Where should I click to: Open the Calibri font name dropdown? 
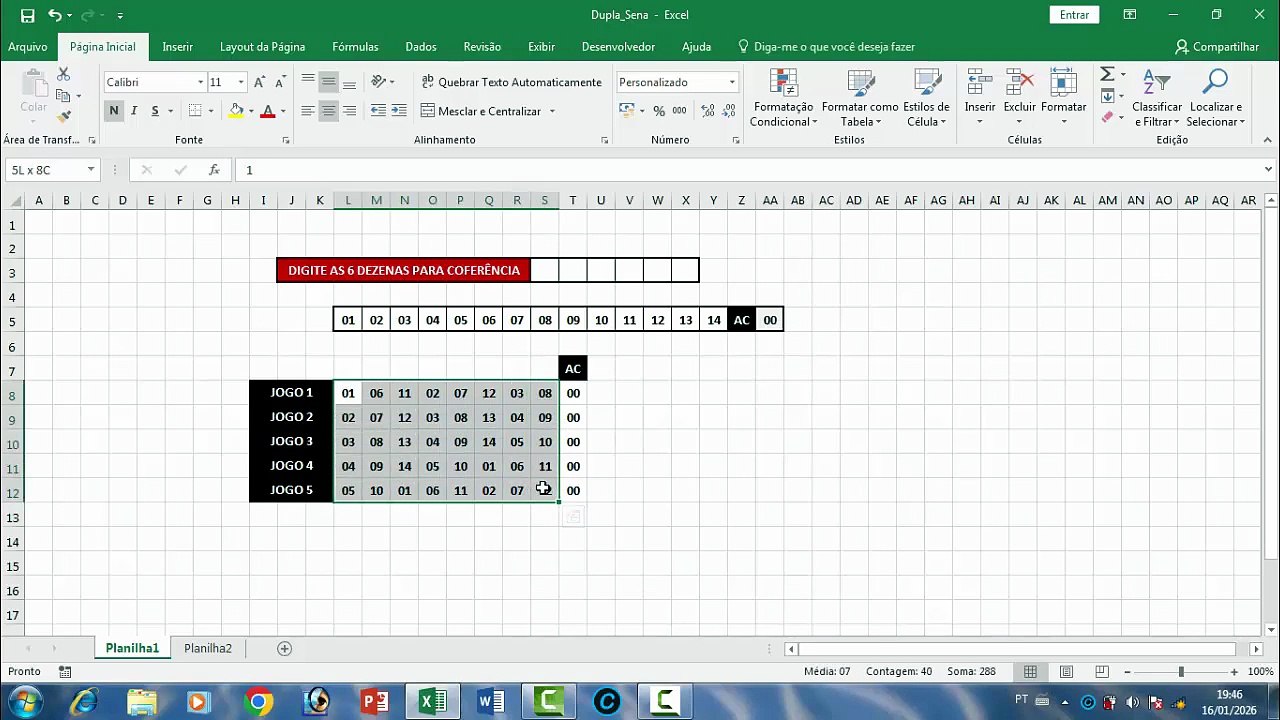point(200,82)
